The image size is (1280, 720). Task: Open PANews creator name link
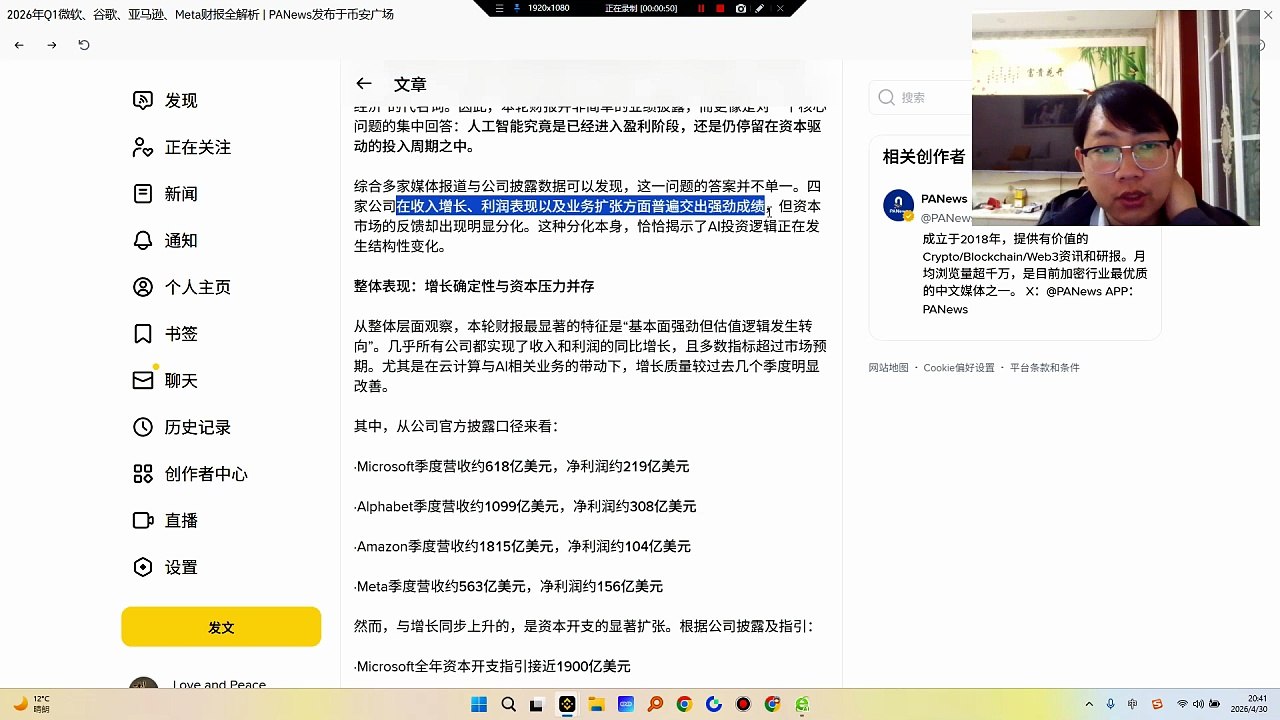coord(944,199)
